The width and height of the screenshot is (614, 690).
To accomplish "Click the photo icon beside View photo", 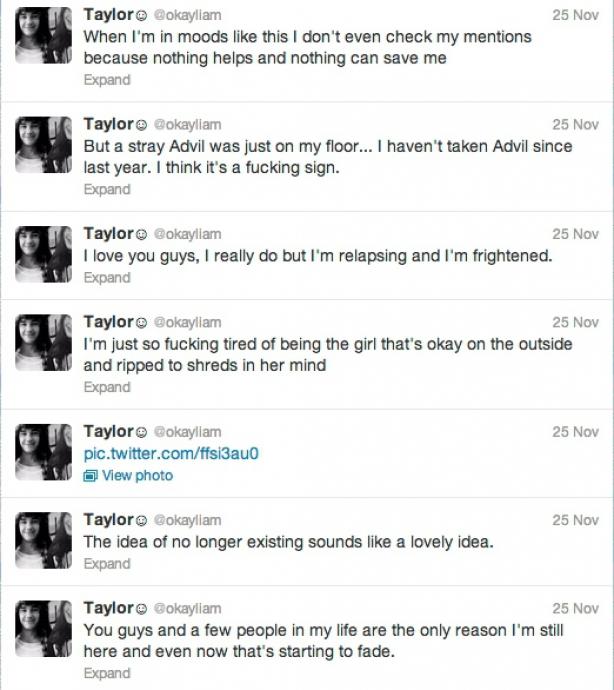I will pos(91,476).
